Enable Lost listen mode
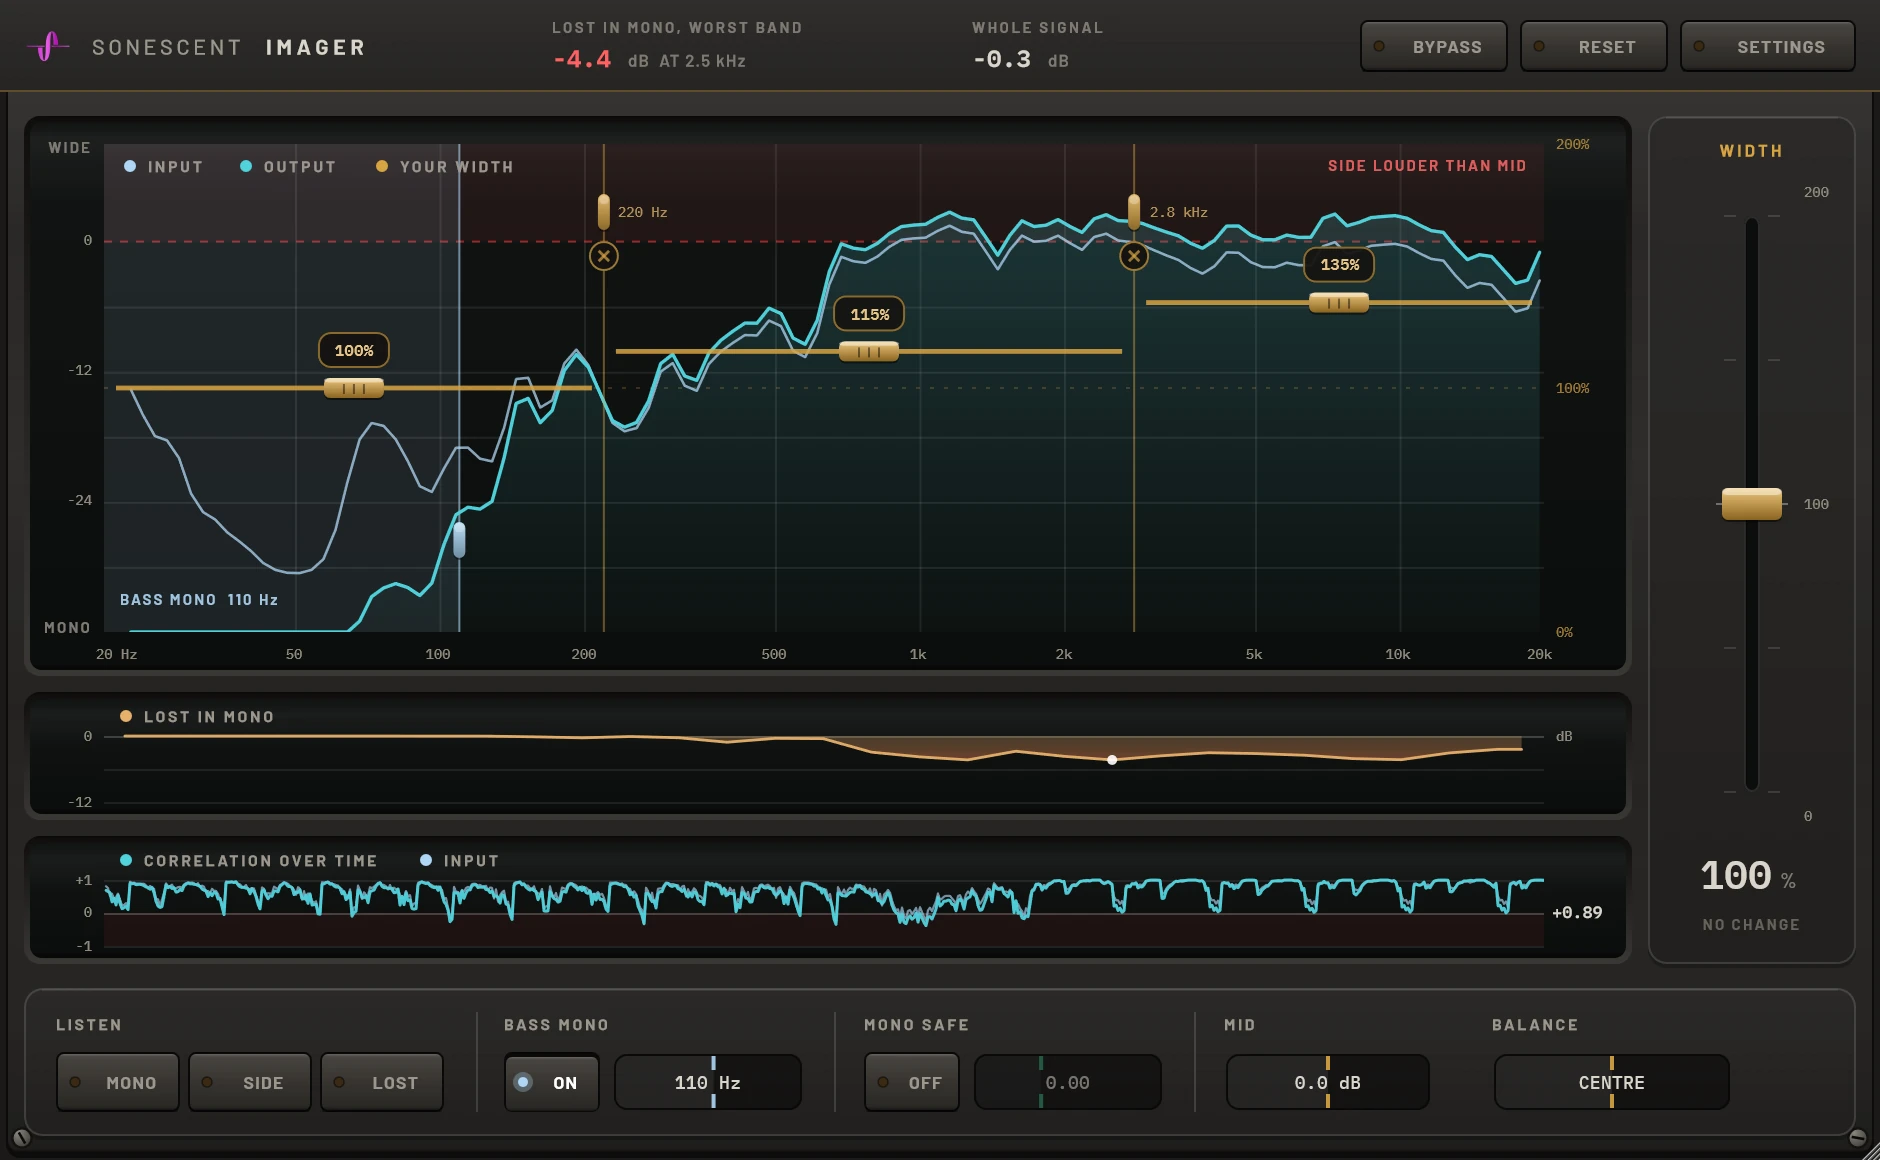This screenshot has width=1880, height=1160. point(381,1082)
